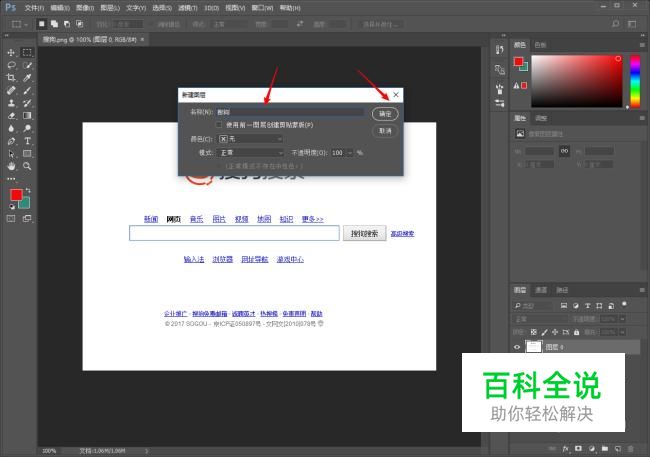Select the Horizontal Type tool
Viewport: 650px width, 457px height.
tap(27, 141)
